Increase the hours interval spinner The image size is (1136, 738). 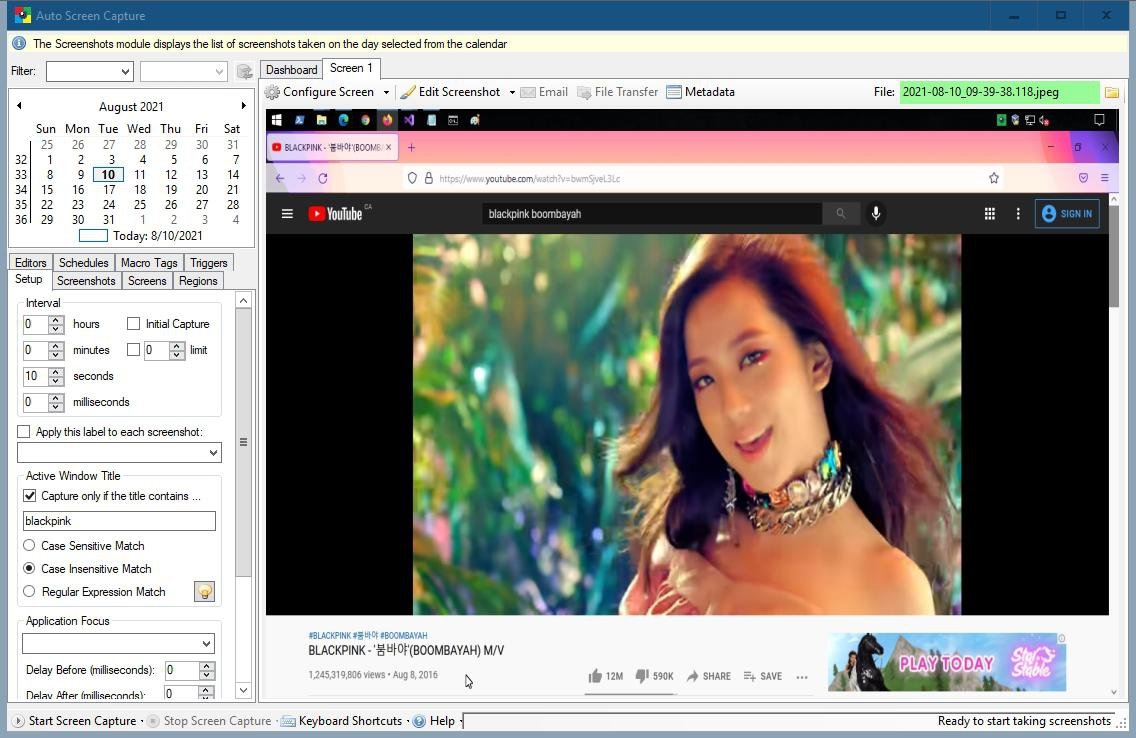[57, 319]
